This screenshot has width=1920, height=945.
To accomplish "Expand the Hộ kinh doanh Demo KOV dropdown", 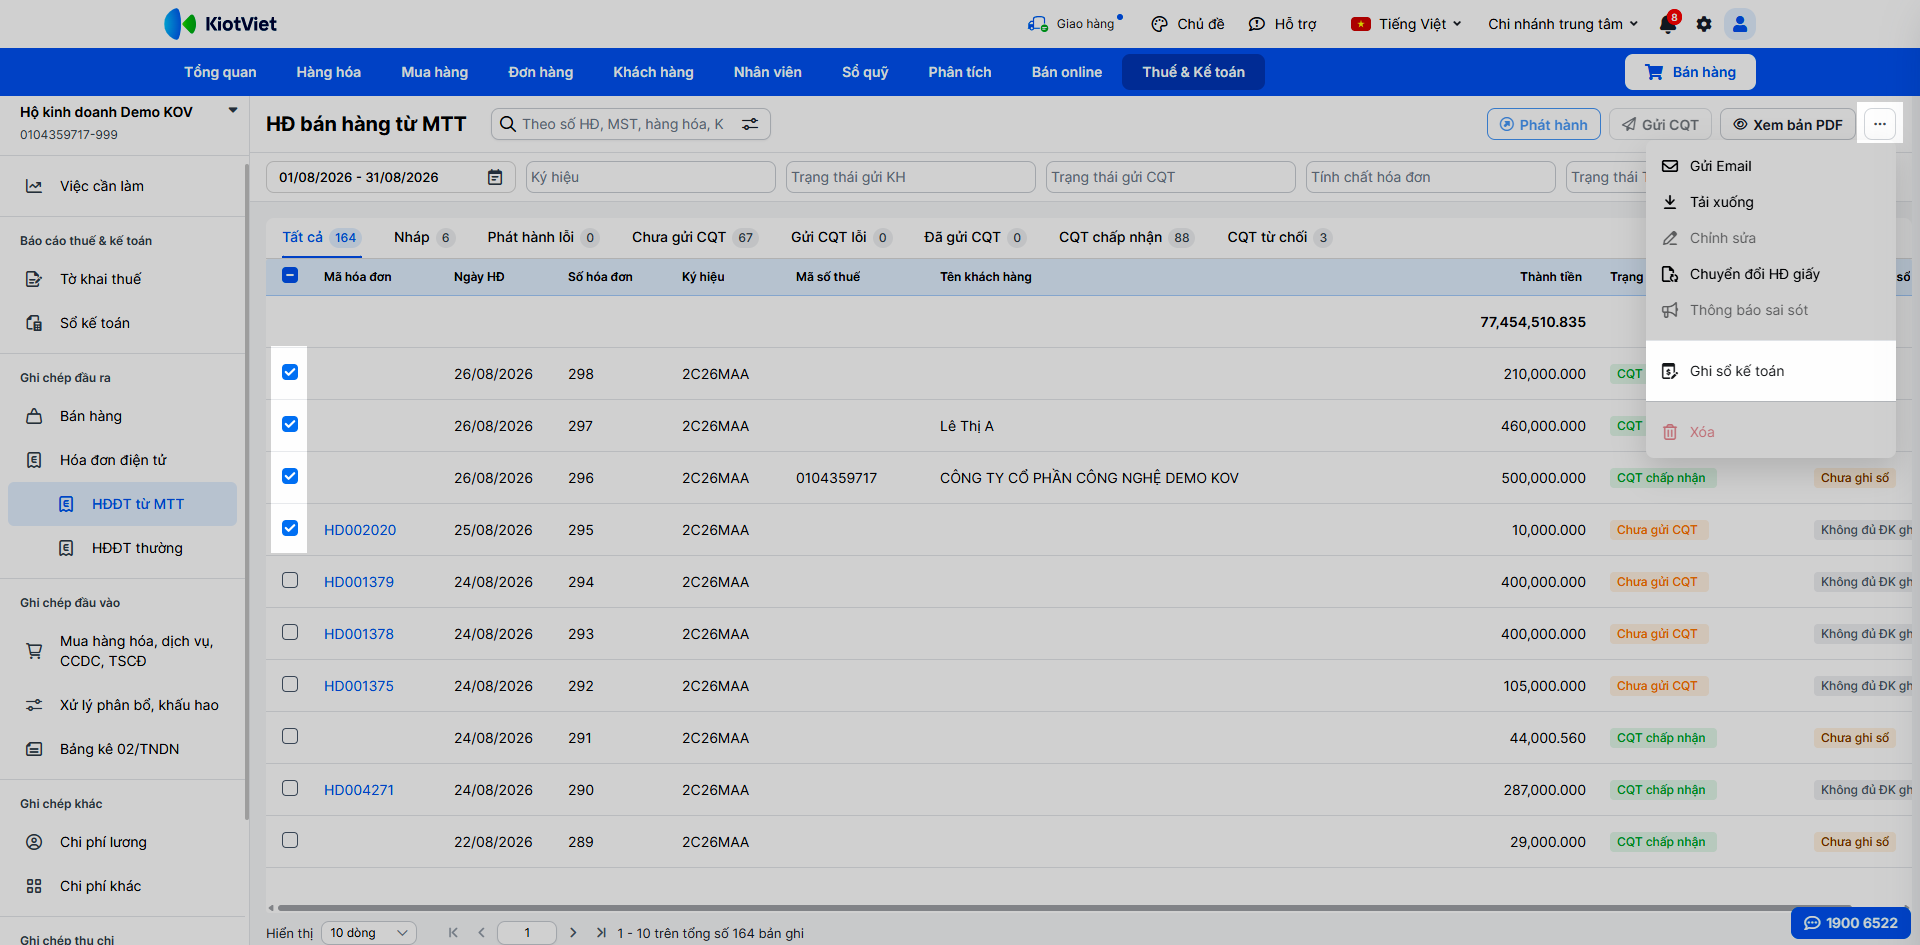I will coord(233,110).
